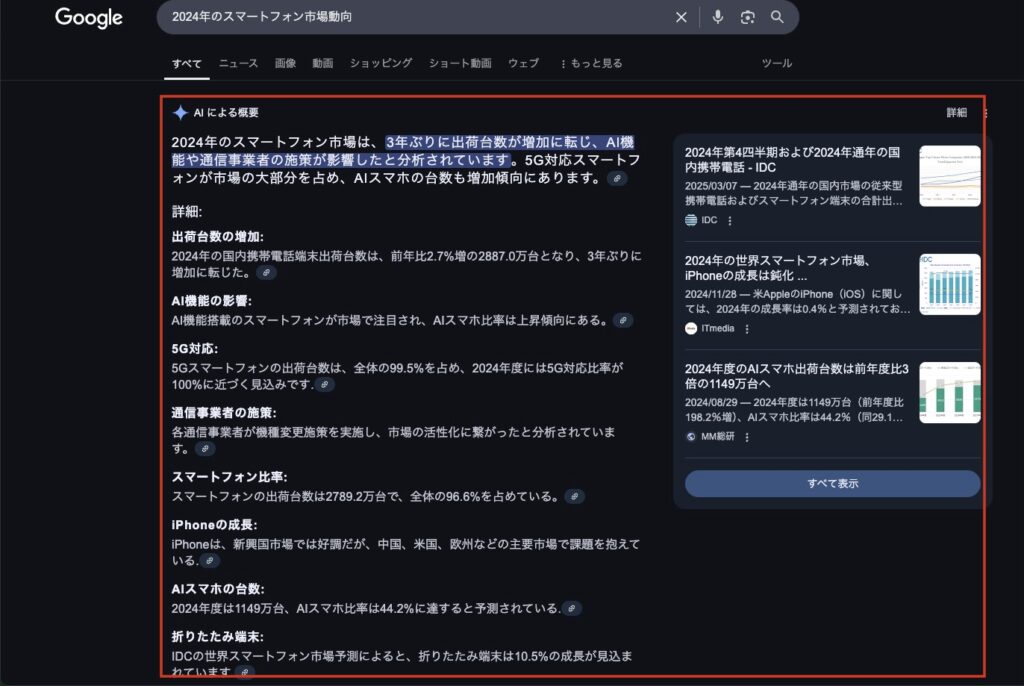1024x686 pixels.
Task: Click the IDC article chart thumbnail
Action: pyautogui.click(x=950, y=176)
